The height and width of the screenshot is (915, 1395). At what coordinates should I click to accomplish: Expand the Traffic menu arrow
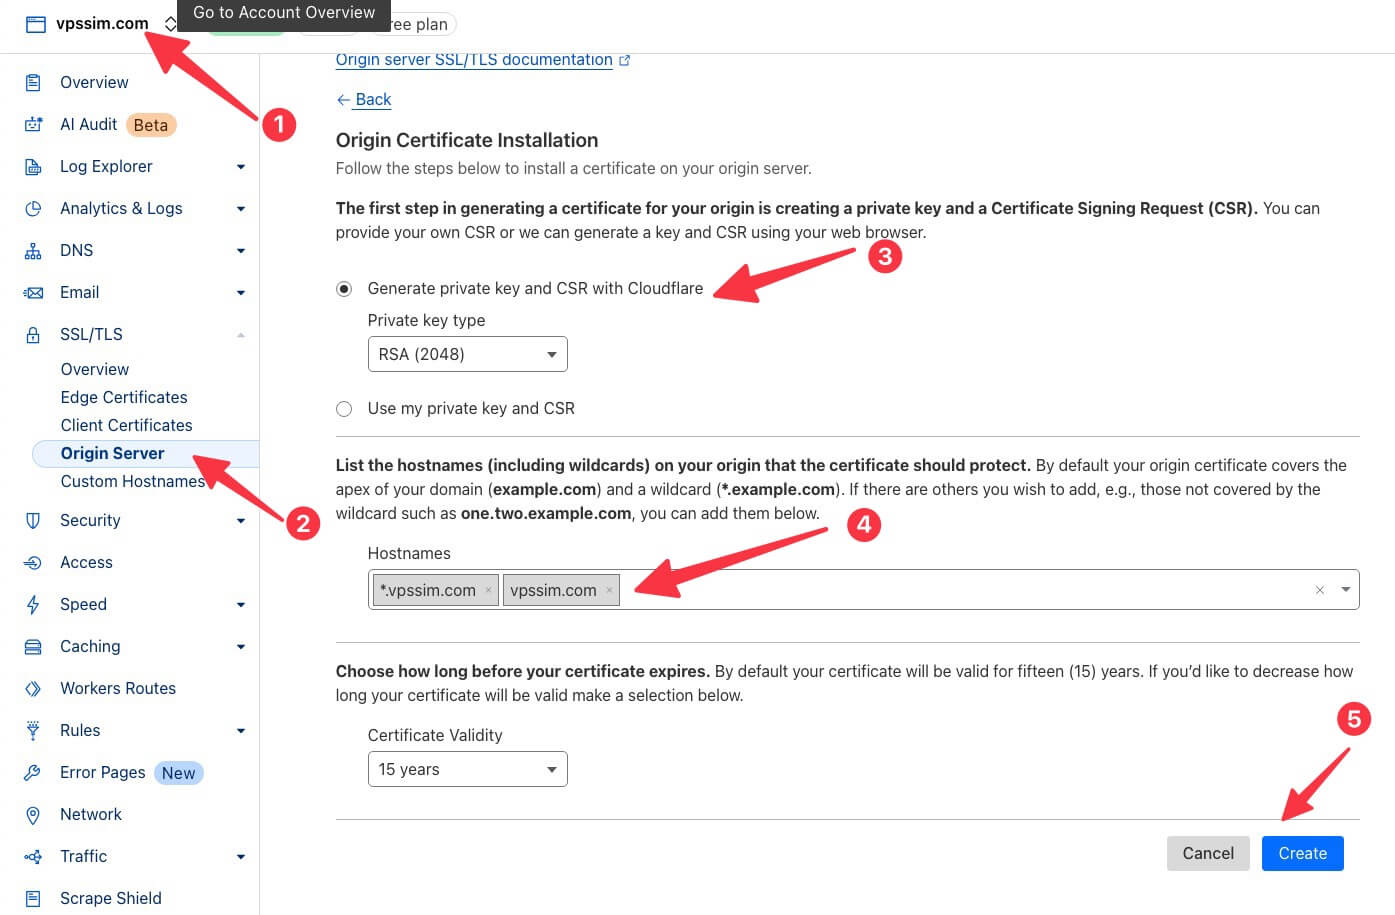pos(241,857)
